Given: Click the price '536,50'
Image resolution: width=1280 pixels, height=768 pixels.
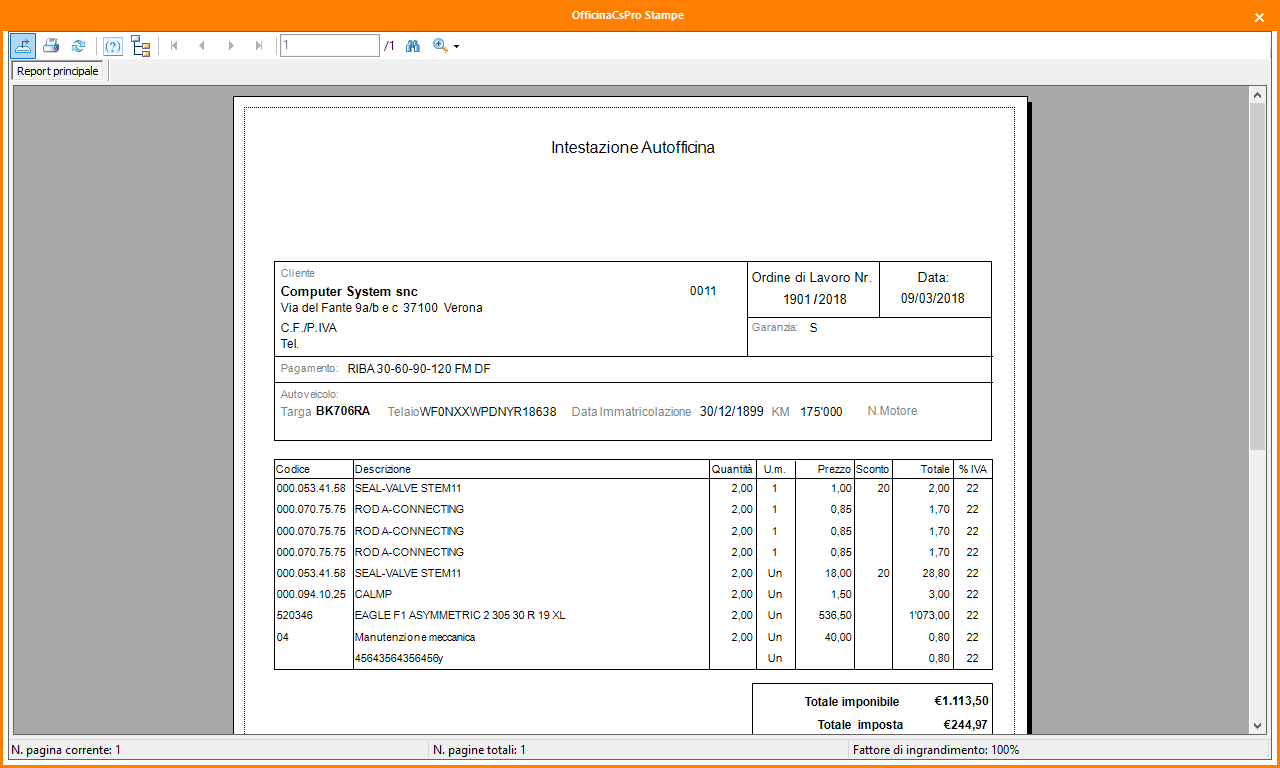Looking at the screenshot, I should pyautogui.click(x=835, y=616).
